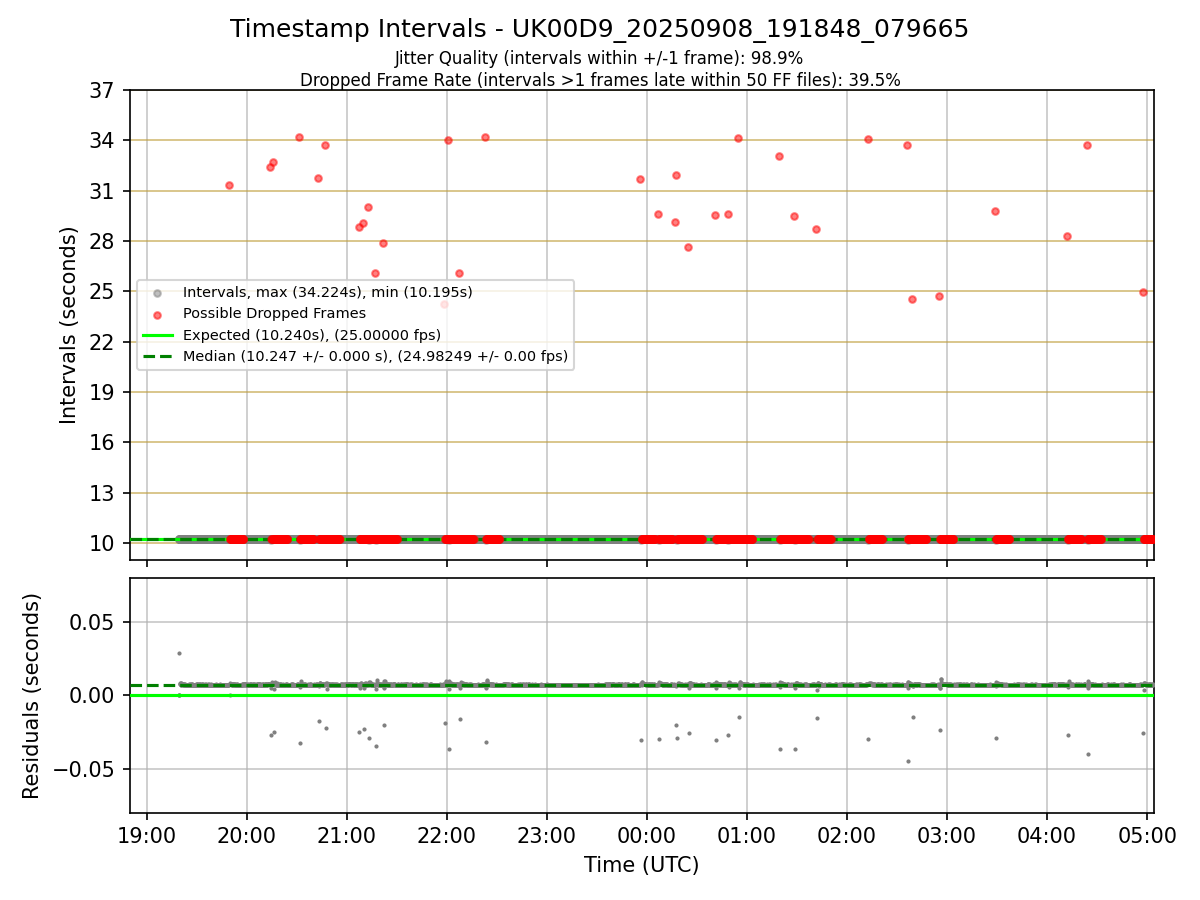The height and width of the screenshot is (900, 1200).
Task: Click legend entry "Intervals, max (34.224s), min (10.195s)"
Action: (327, 292)
